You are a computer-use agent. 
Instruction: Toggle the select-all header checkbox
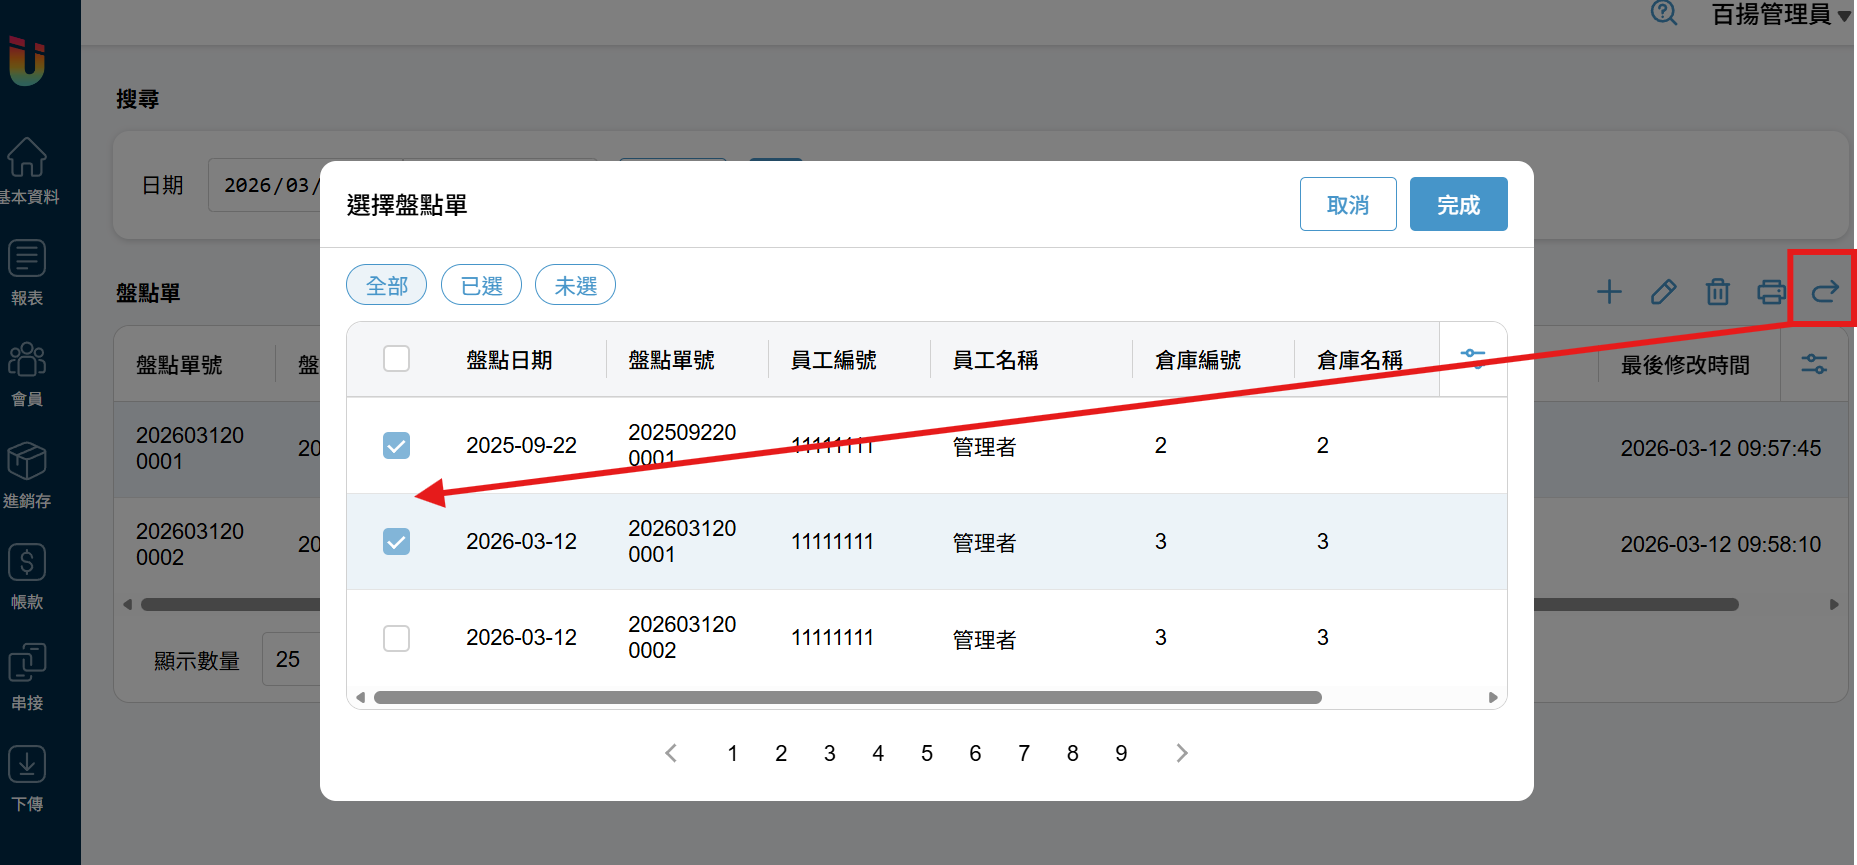pyautogui.click(x=396, y=358)
